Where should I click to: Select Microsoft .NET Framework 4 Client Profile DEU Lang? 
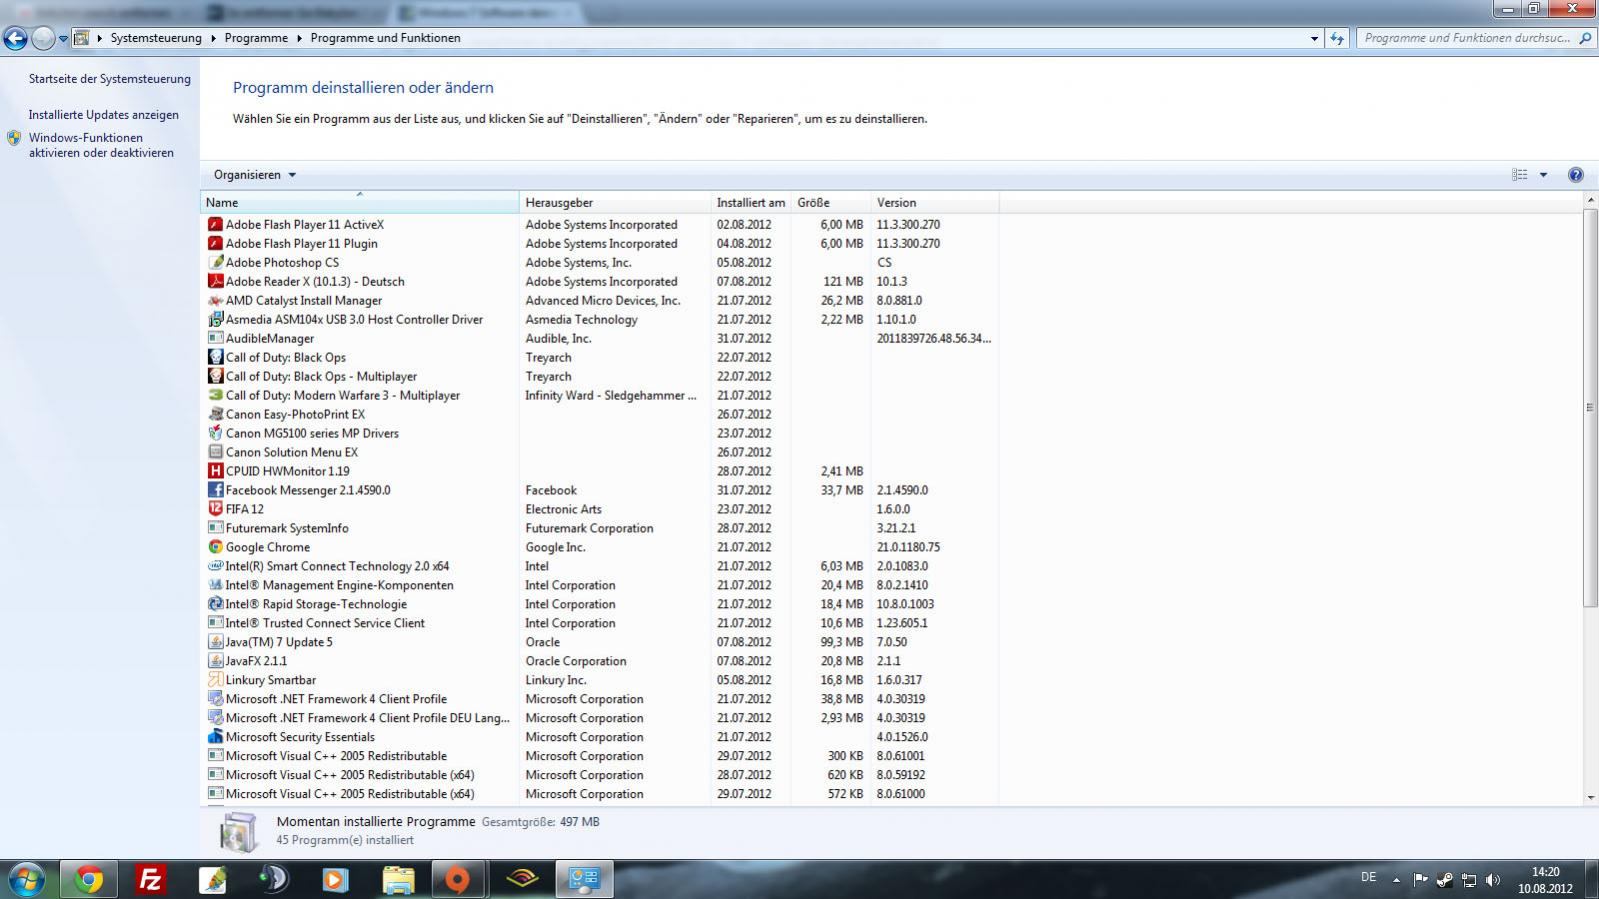tap(368, 719)
